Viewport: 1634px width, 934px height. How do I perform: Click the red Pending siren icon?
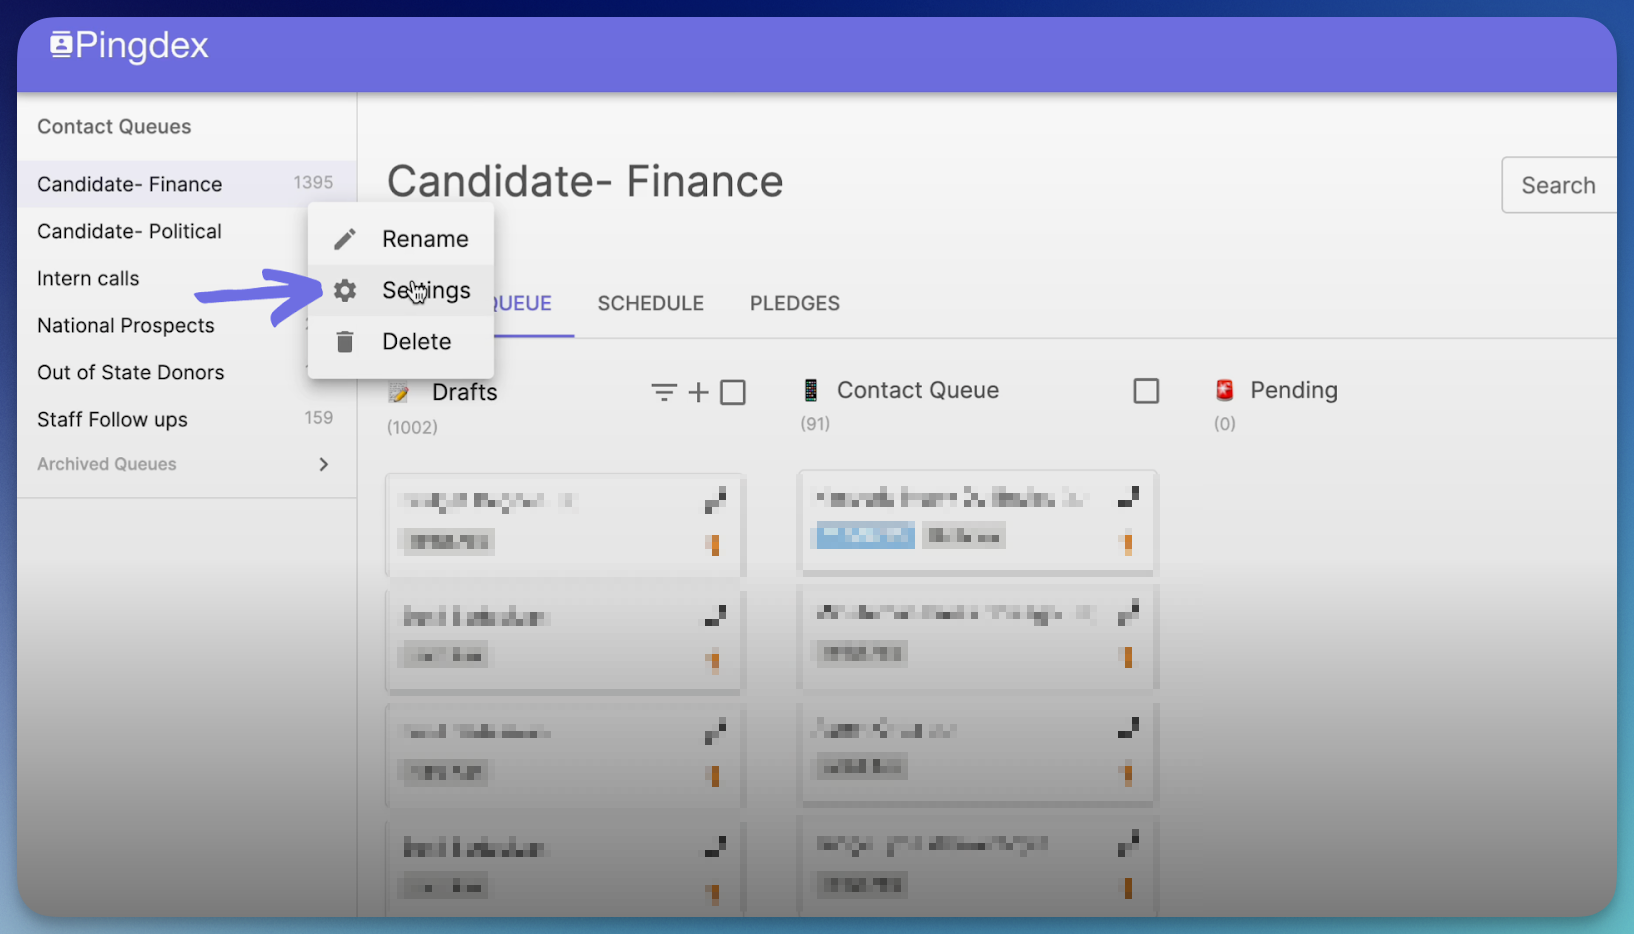1224,390
